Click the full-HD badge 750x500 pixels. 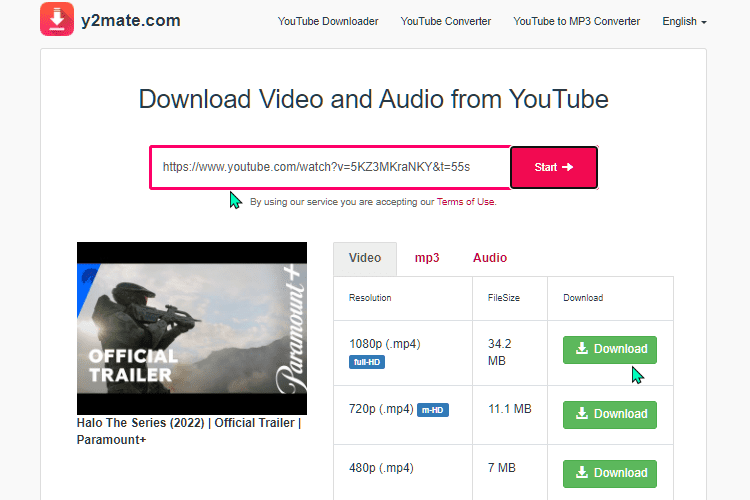coord(367,362)
